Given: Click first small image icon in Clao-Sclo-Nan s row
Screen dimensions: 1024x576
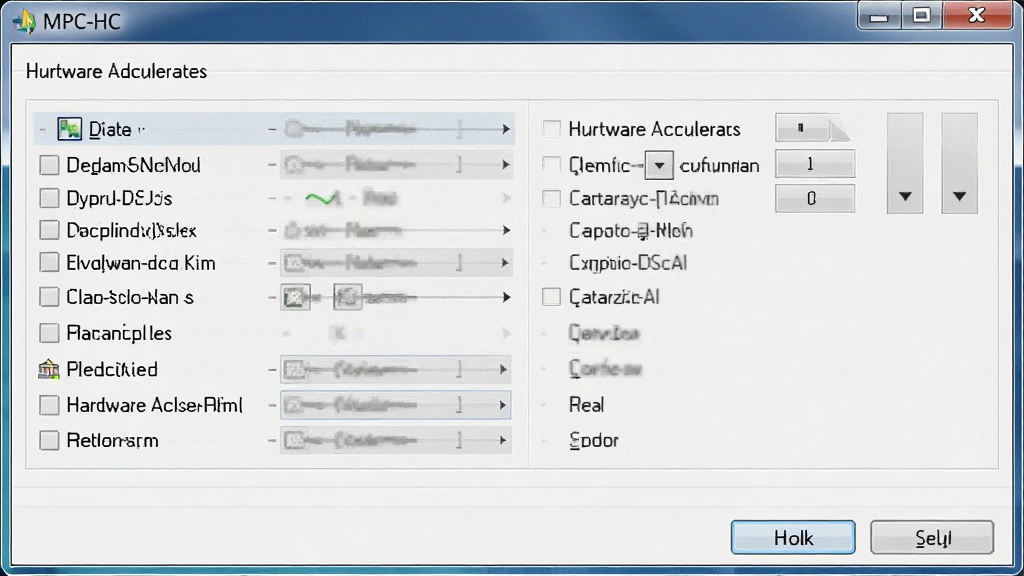Looking at the screenshot, I should click(295, 297).
